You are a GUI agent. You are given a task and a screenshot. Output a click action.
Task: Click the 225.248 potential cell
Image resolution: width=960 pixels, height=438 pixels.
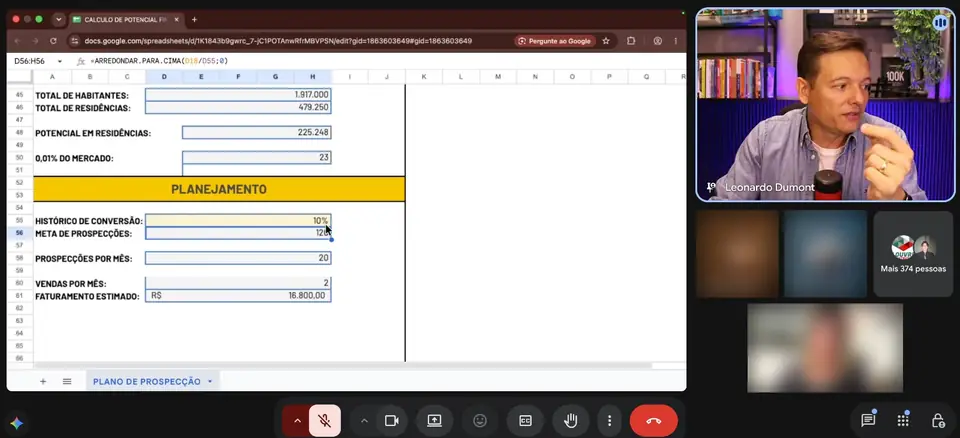pos(257,132)
